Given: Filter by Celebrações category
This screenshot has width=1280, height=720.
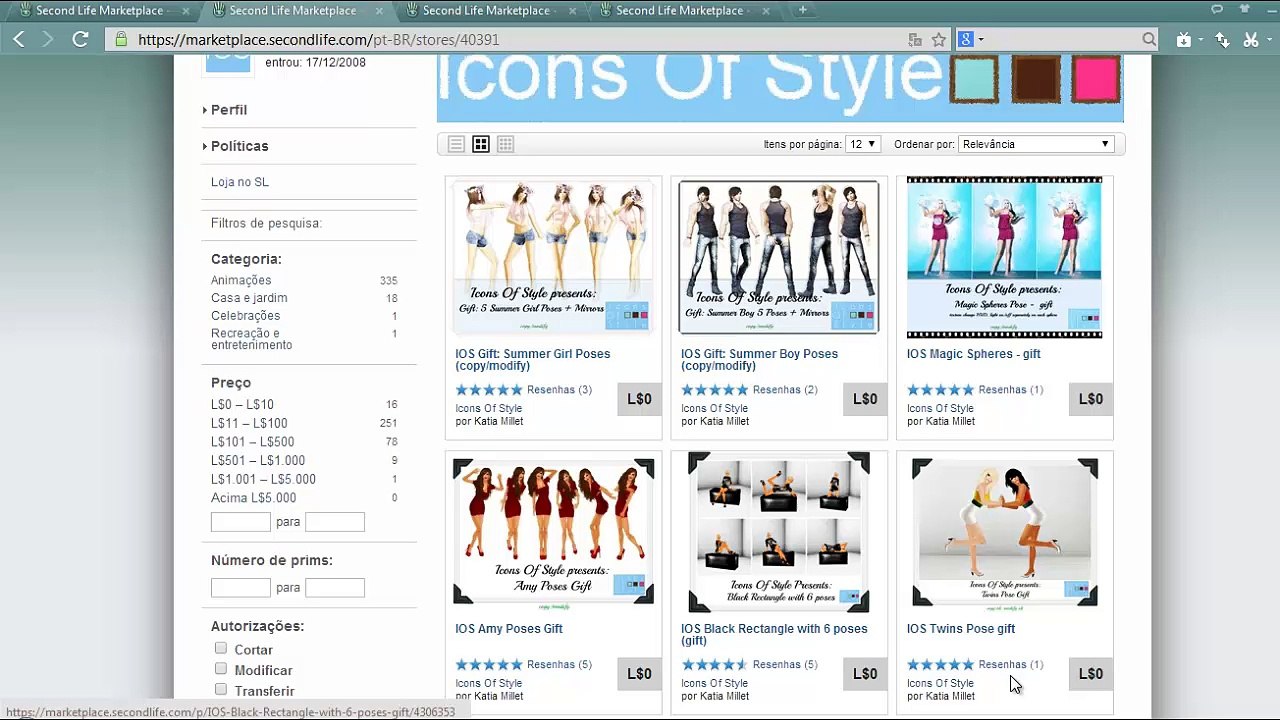Looking at the screenshot, I should 245,315.
